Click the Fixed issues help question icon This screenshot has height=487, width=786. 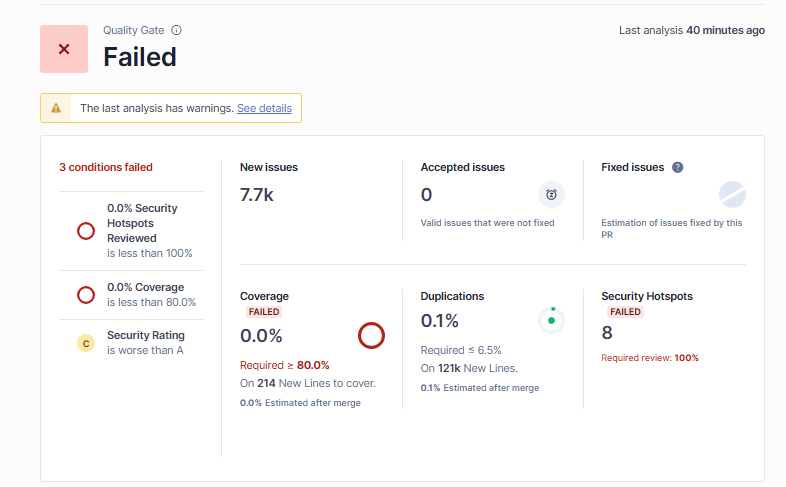pos(677,167)
